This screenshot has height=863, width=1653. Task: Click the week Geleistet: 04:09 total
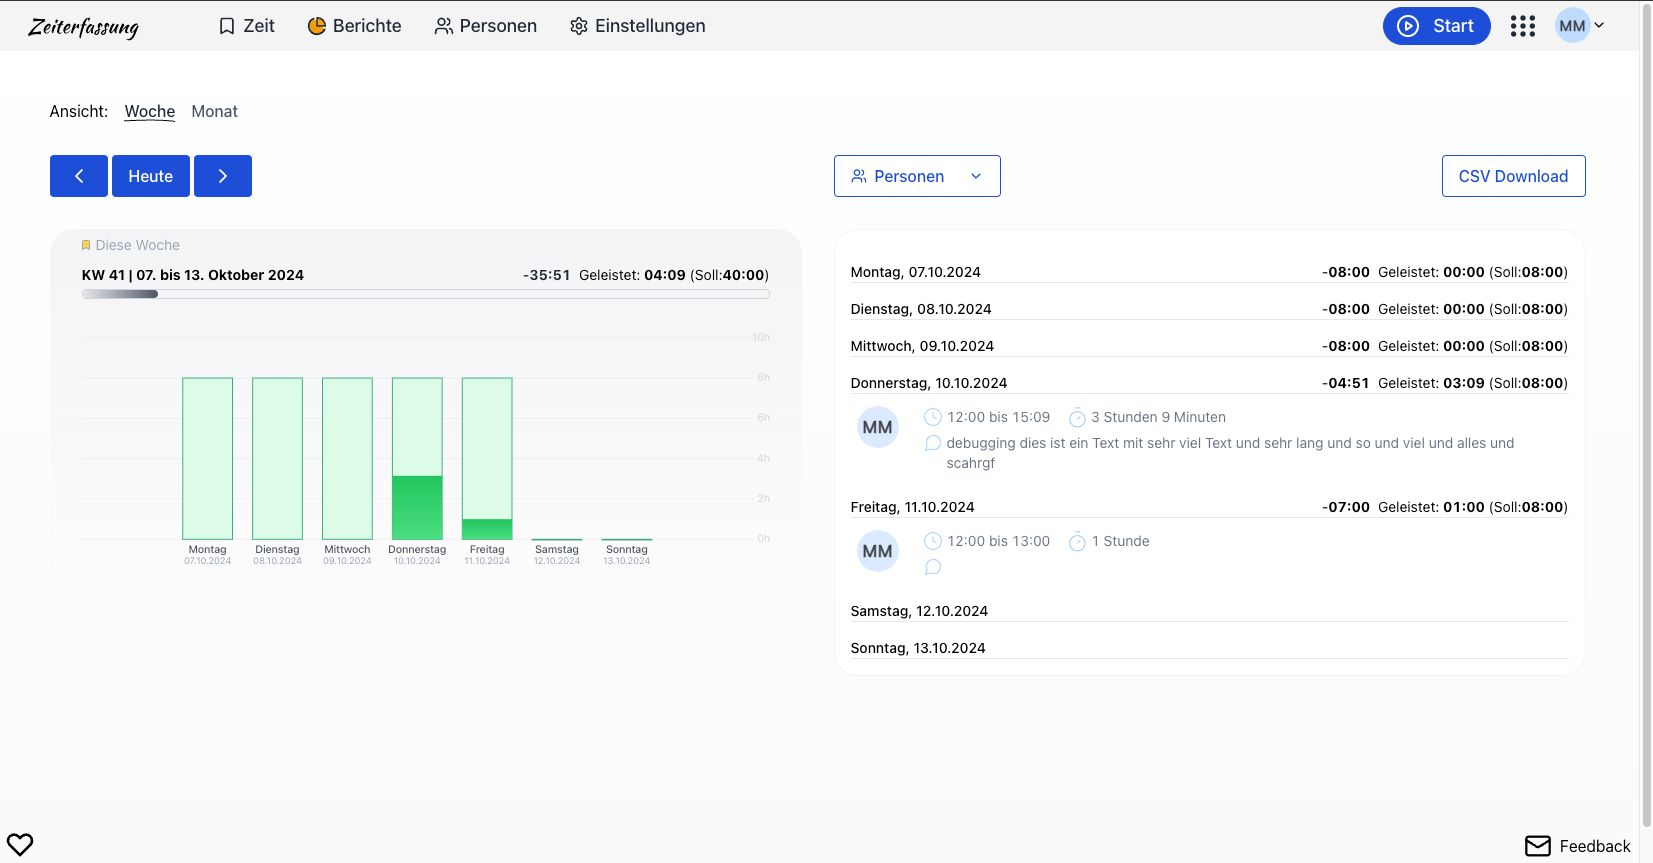(632, 275)
